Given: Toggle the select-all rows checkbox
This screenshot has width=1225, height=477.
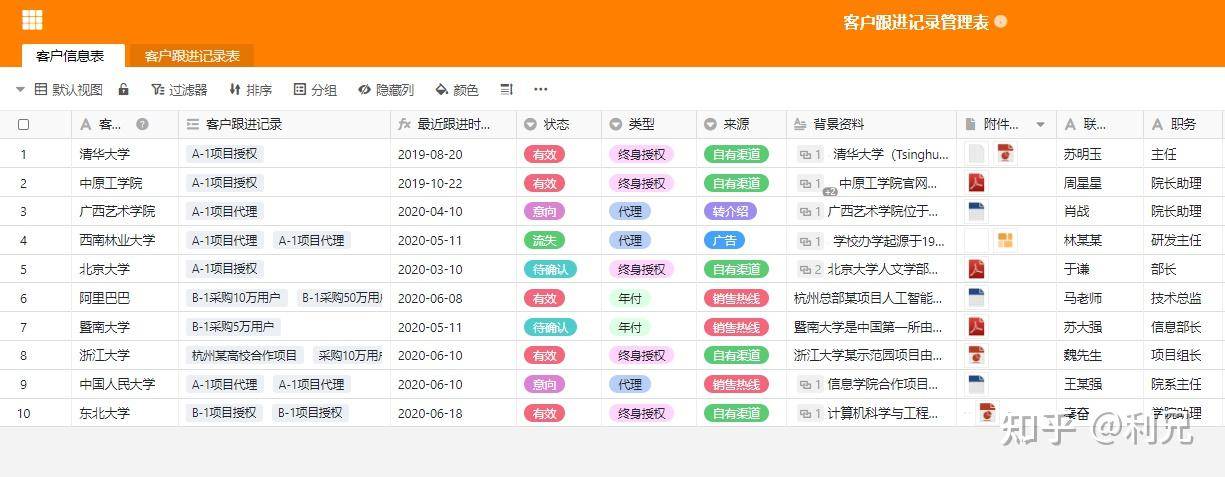Looking at the screenshot, I should coord(24,124).
